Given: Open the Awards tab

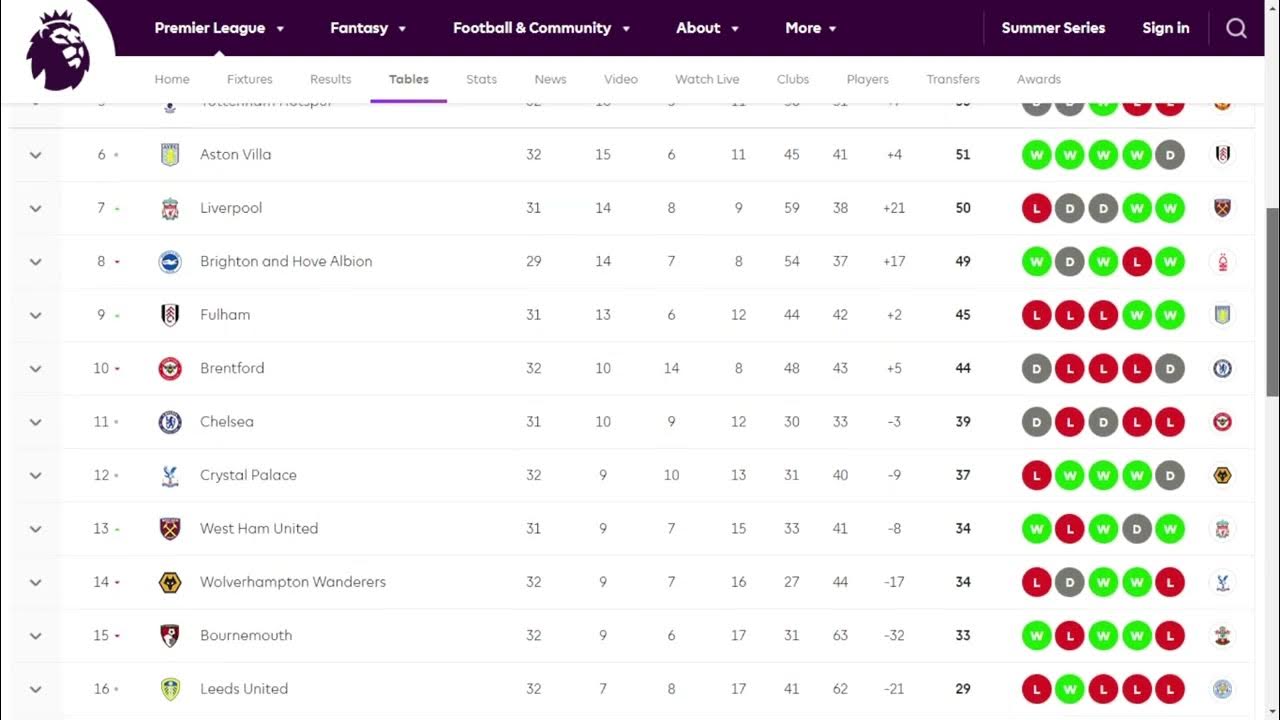Looking at the screenshot, I should pos(1039,79).
